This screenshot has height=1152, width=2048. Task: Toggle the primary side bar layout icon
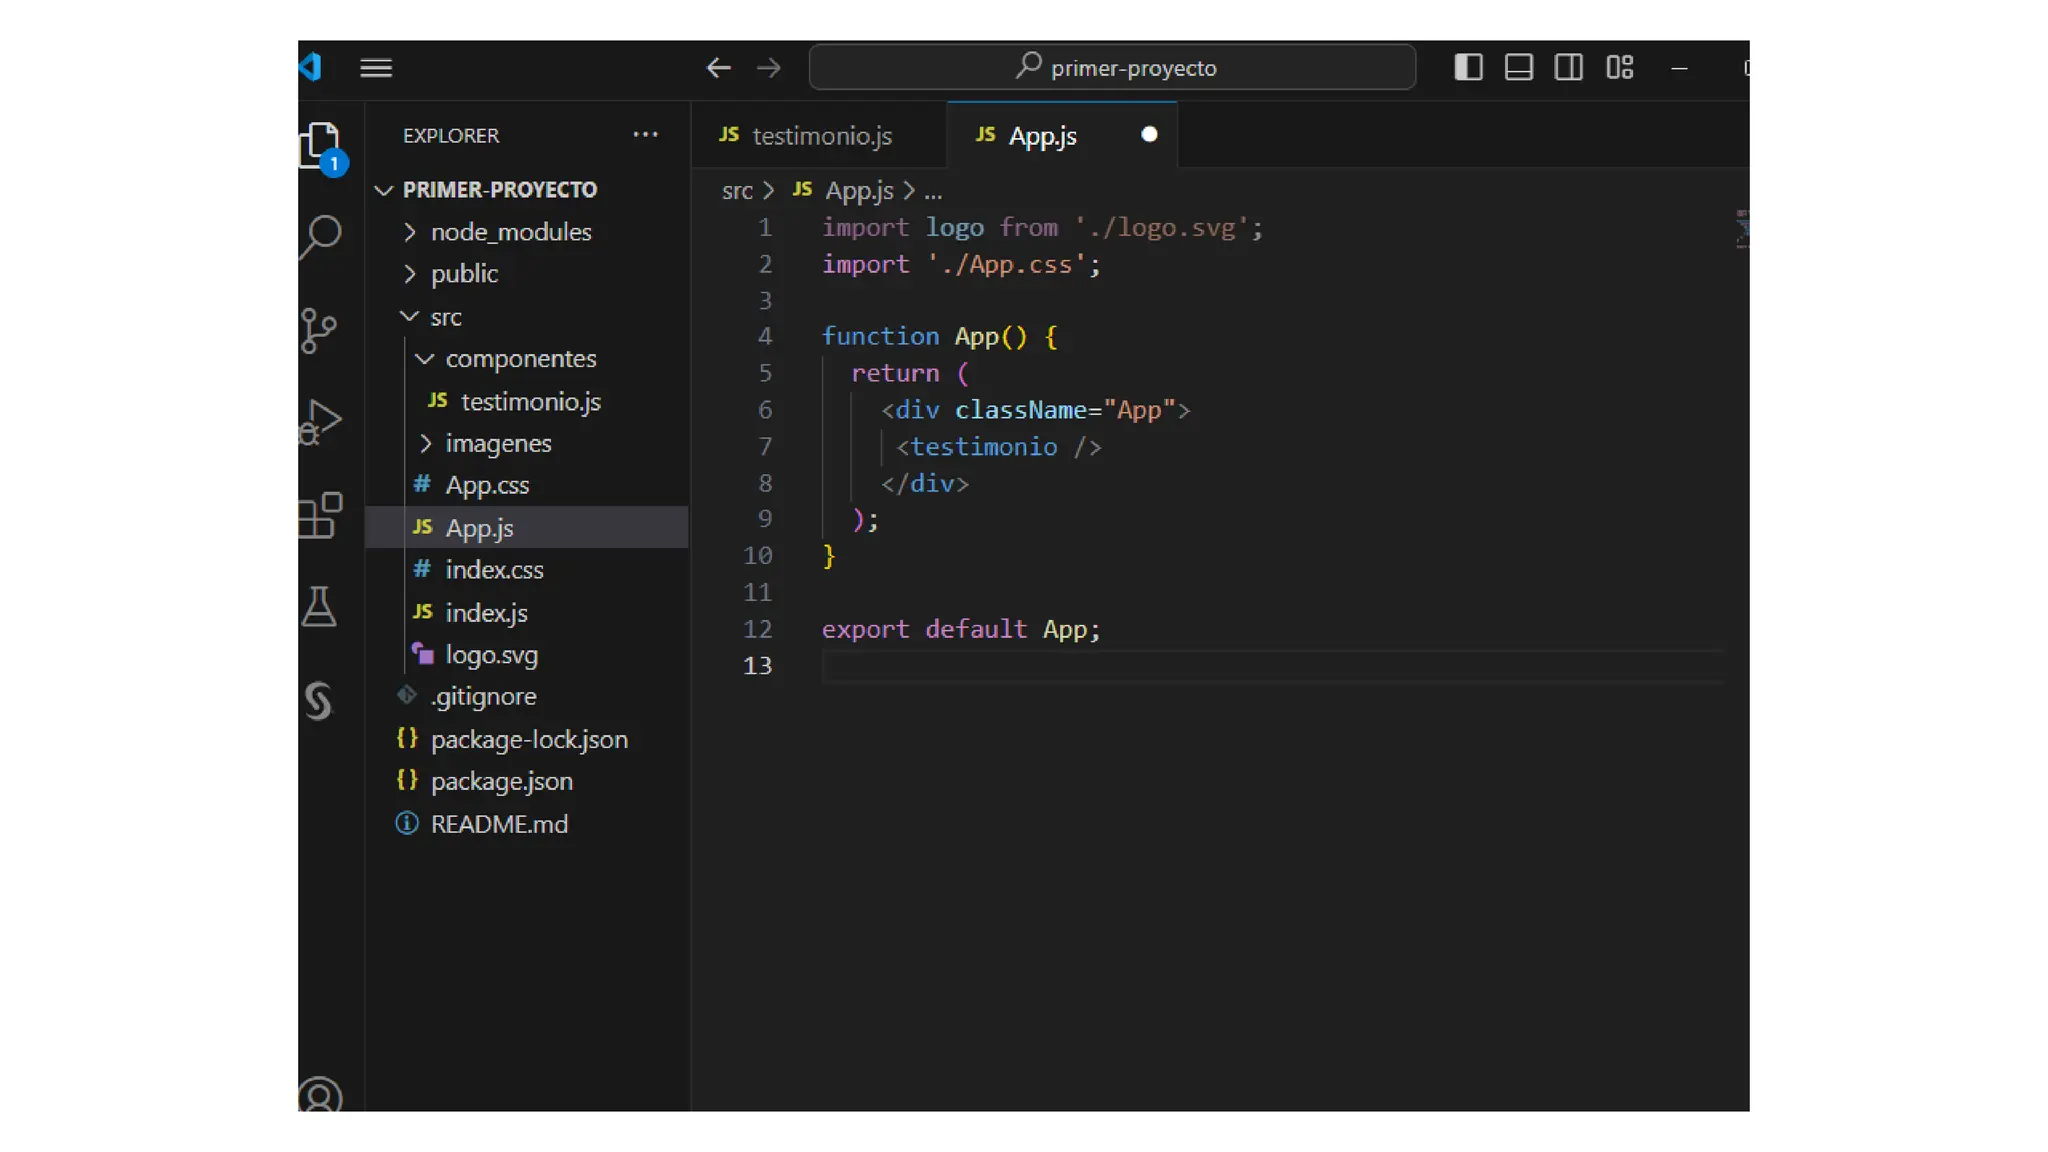point(1468,67)
